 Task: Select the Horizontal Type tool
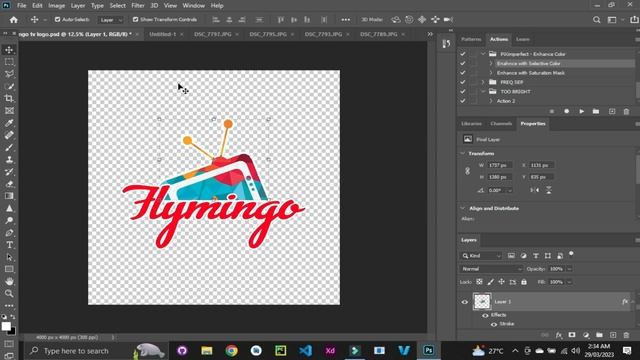tap(9, 245)
